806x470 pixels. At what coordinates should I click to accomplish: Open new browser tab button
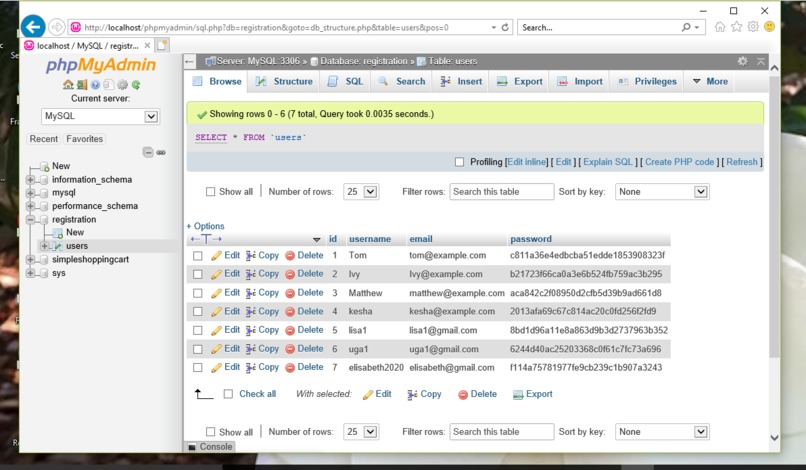(x=162, y=45)
